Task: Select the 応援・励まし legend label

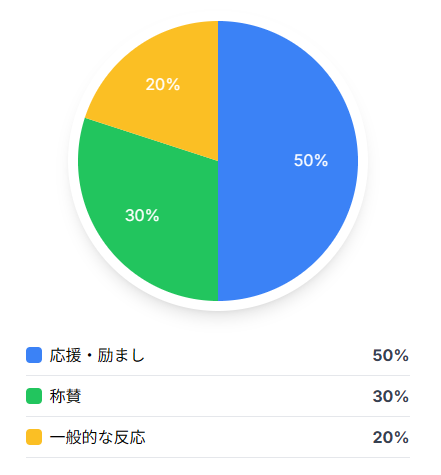Action: tap(97, 355)
